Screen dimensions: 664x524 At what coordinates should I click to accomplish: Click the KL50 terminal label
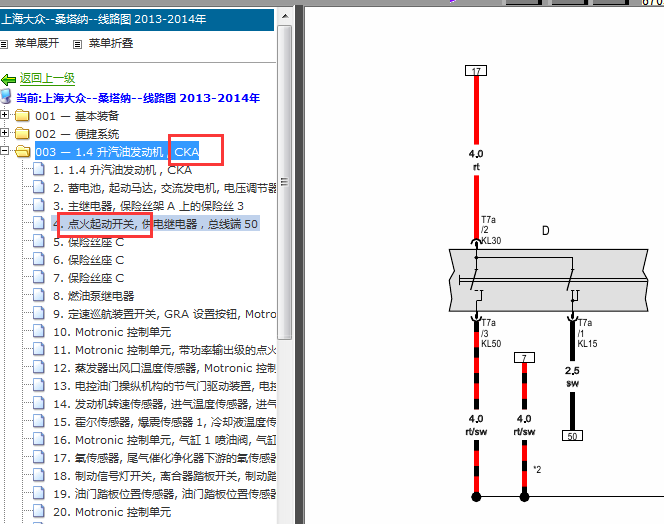(491, 344)
